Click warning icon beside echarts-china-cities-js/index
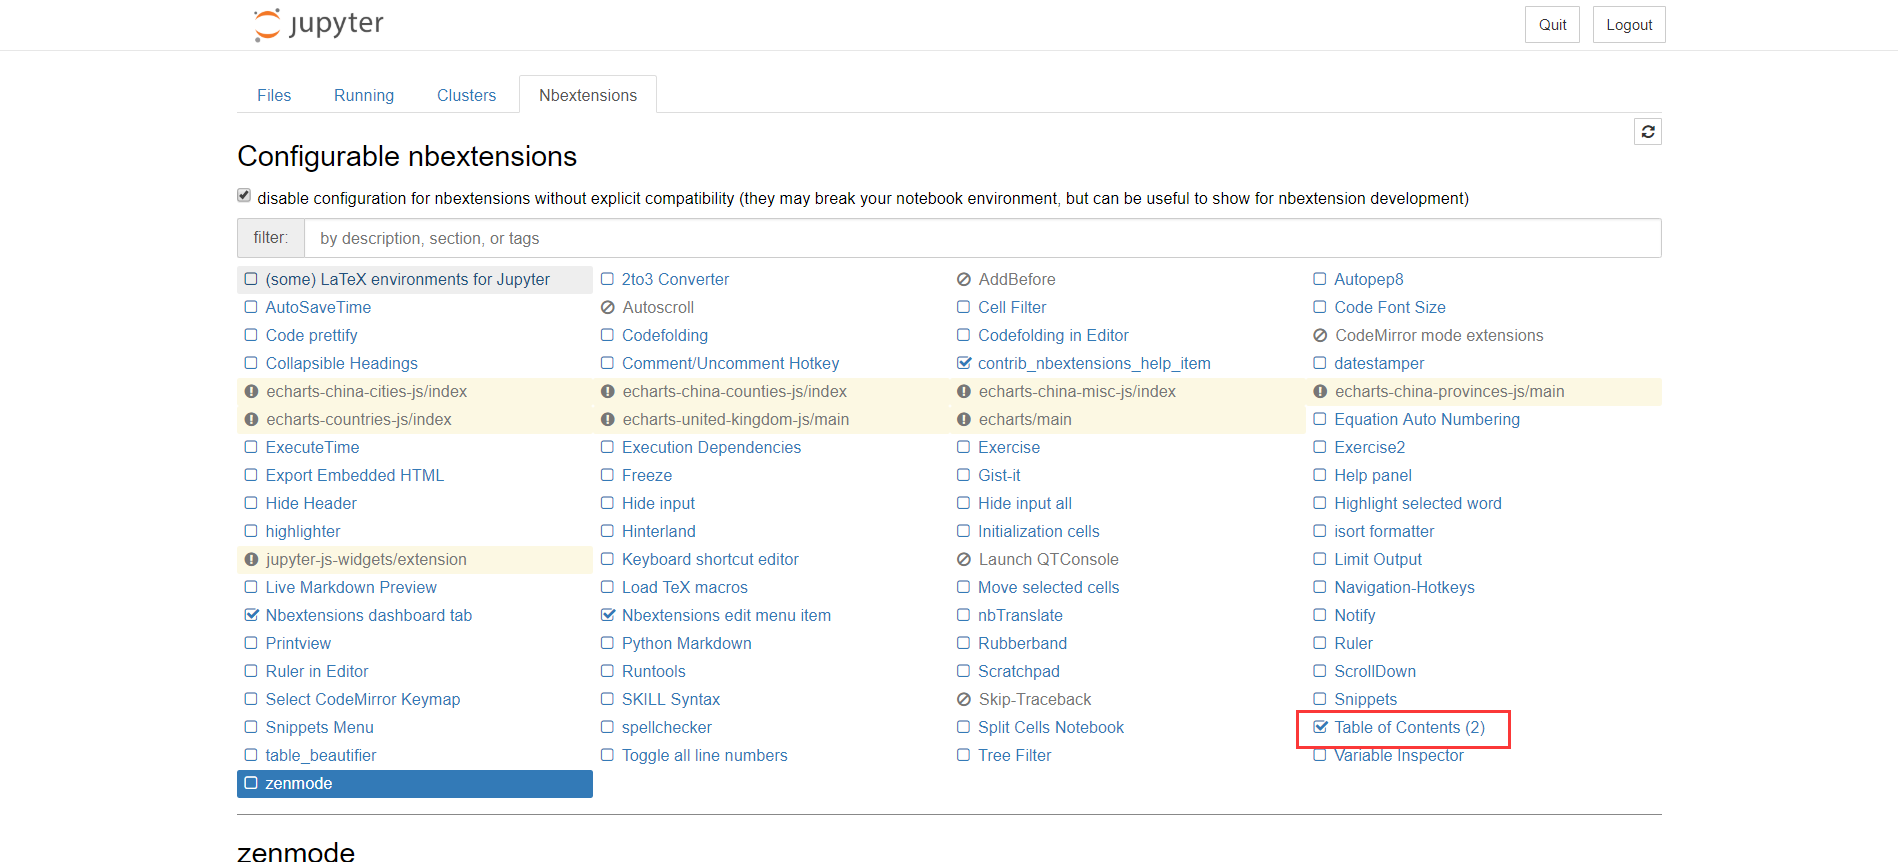1898x862 pixels. click(x=252, y=392)
